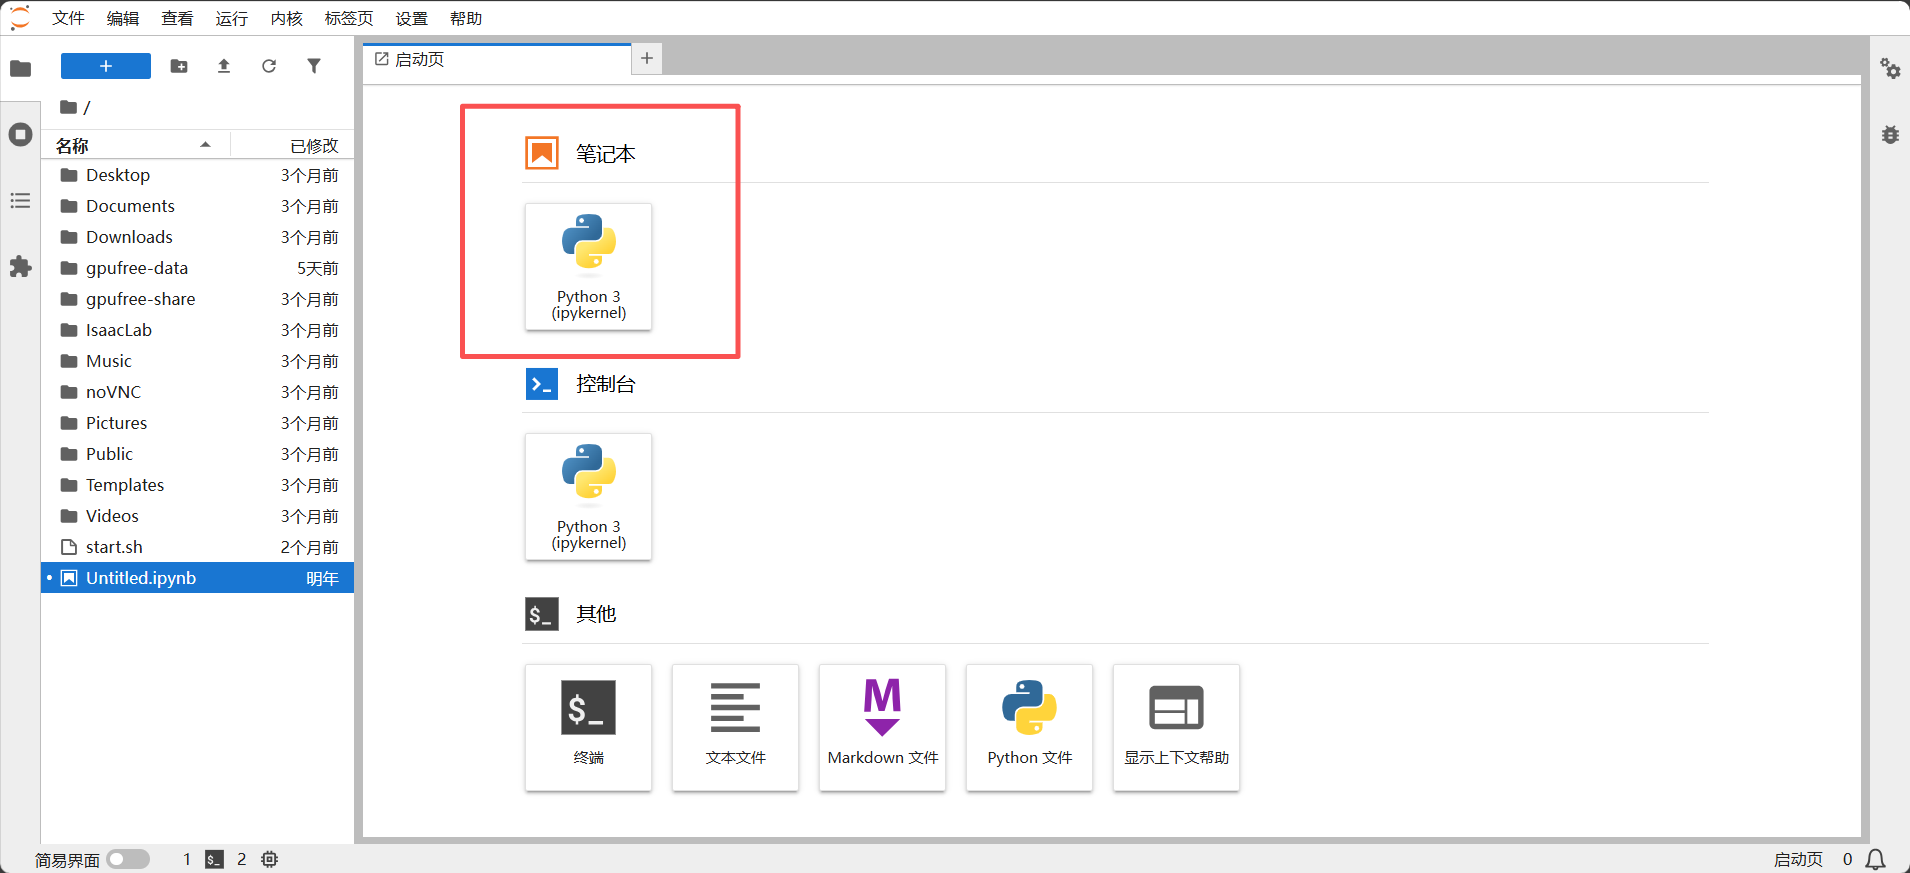Screen dimensions: 1910x873
Task: Toggle the 简易界面 simple interface switch
Action: coord(128,859)
